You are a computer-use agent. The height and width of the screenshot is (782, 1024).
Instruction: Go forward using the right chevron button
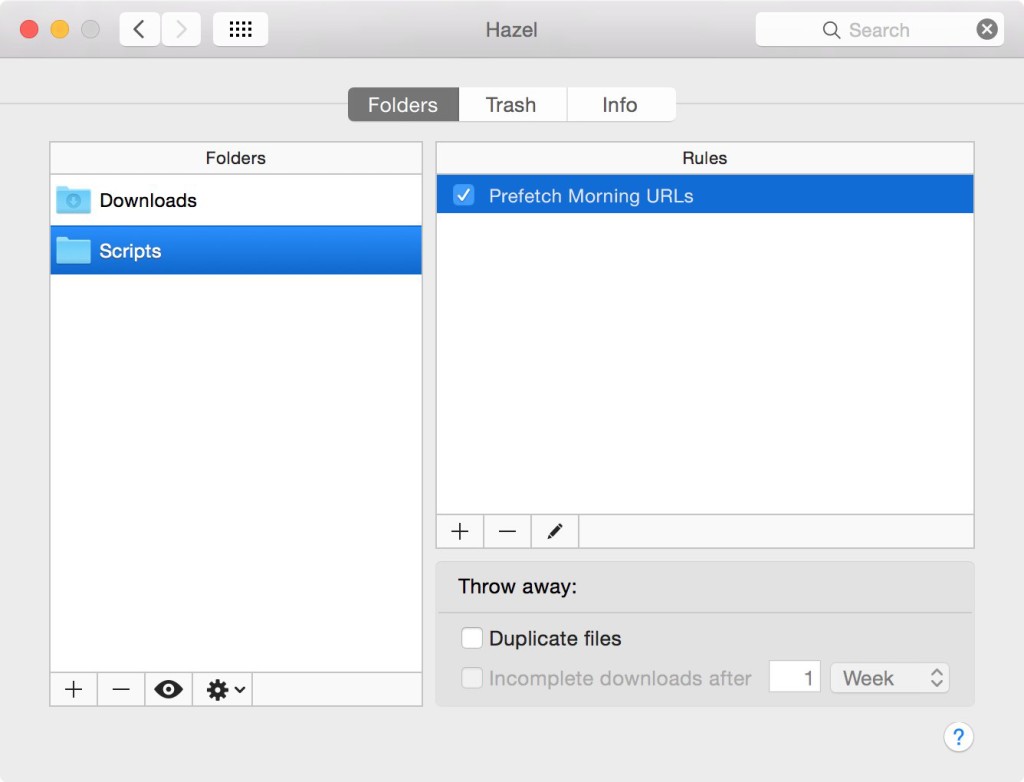click(x=181, y=29)
